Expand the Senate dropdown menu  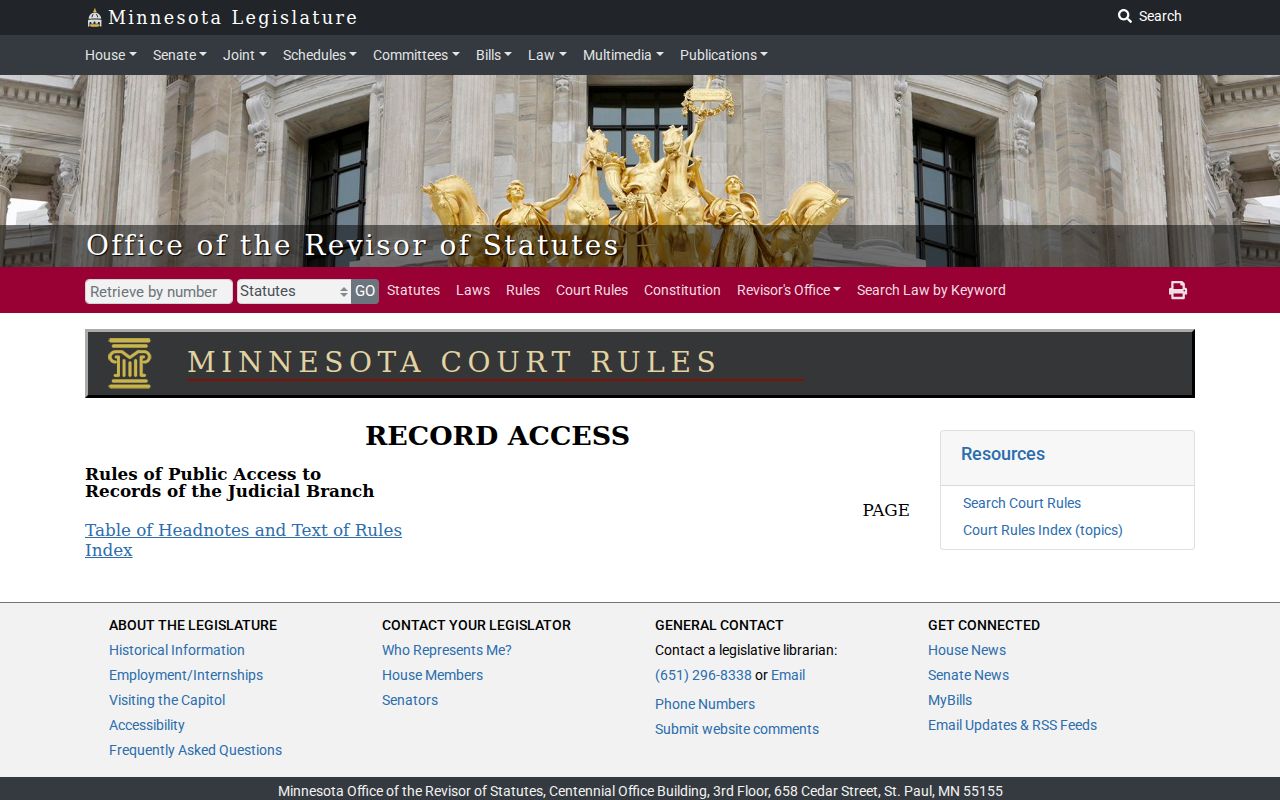click(179, 55)
